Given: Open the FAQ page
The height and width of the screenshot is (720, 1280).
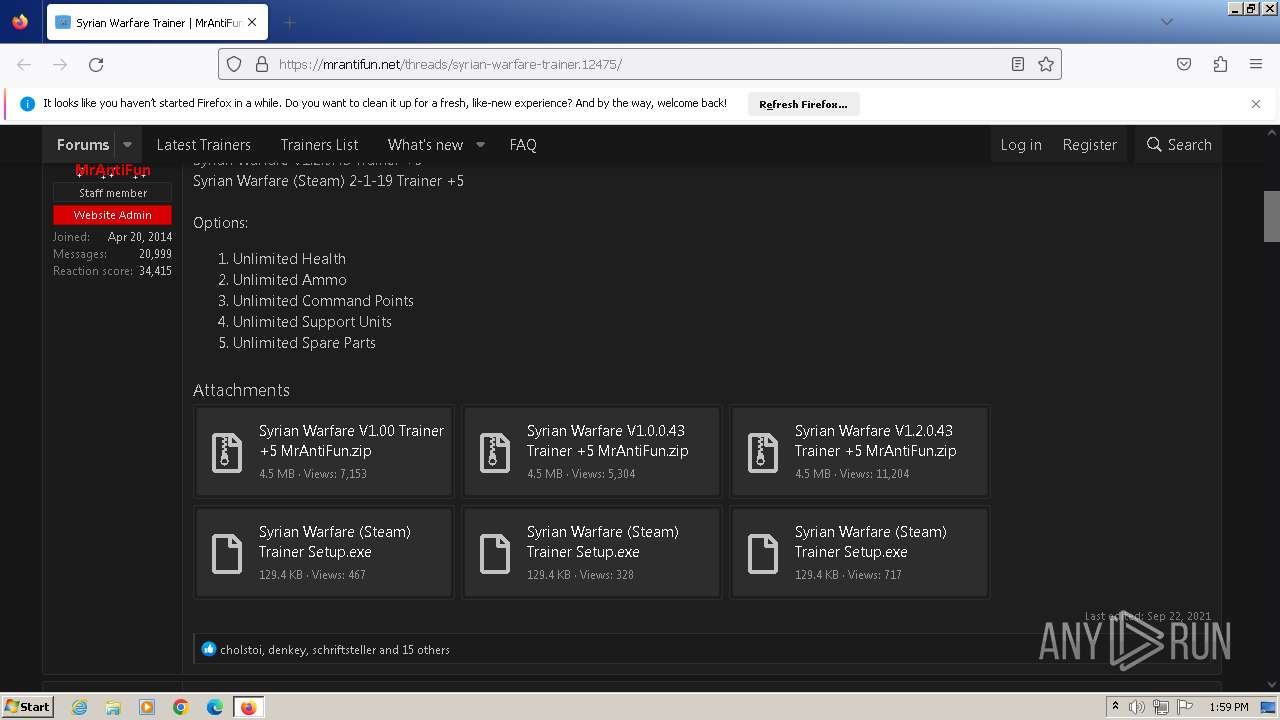Looking at the screenshot, I should pyautogui.click(x=523, y=145).
